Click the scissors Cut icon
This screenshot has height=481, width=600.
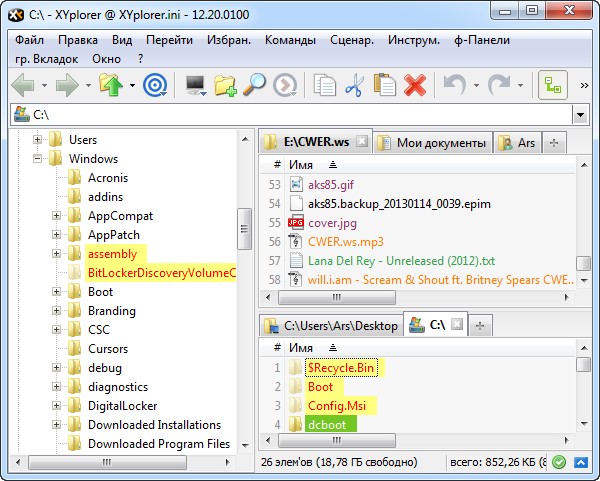click(354, 86)
